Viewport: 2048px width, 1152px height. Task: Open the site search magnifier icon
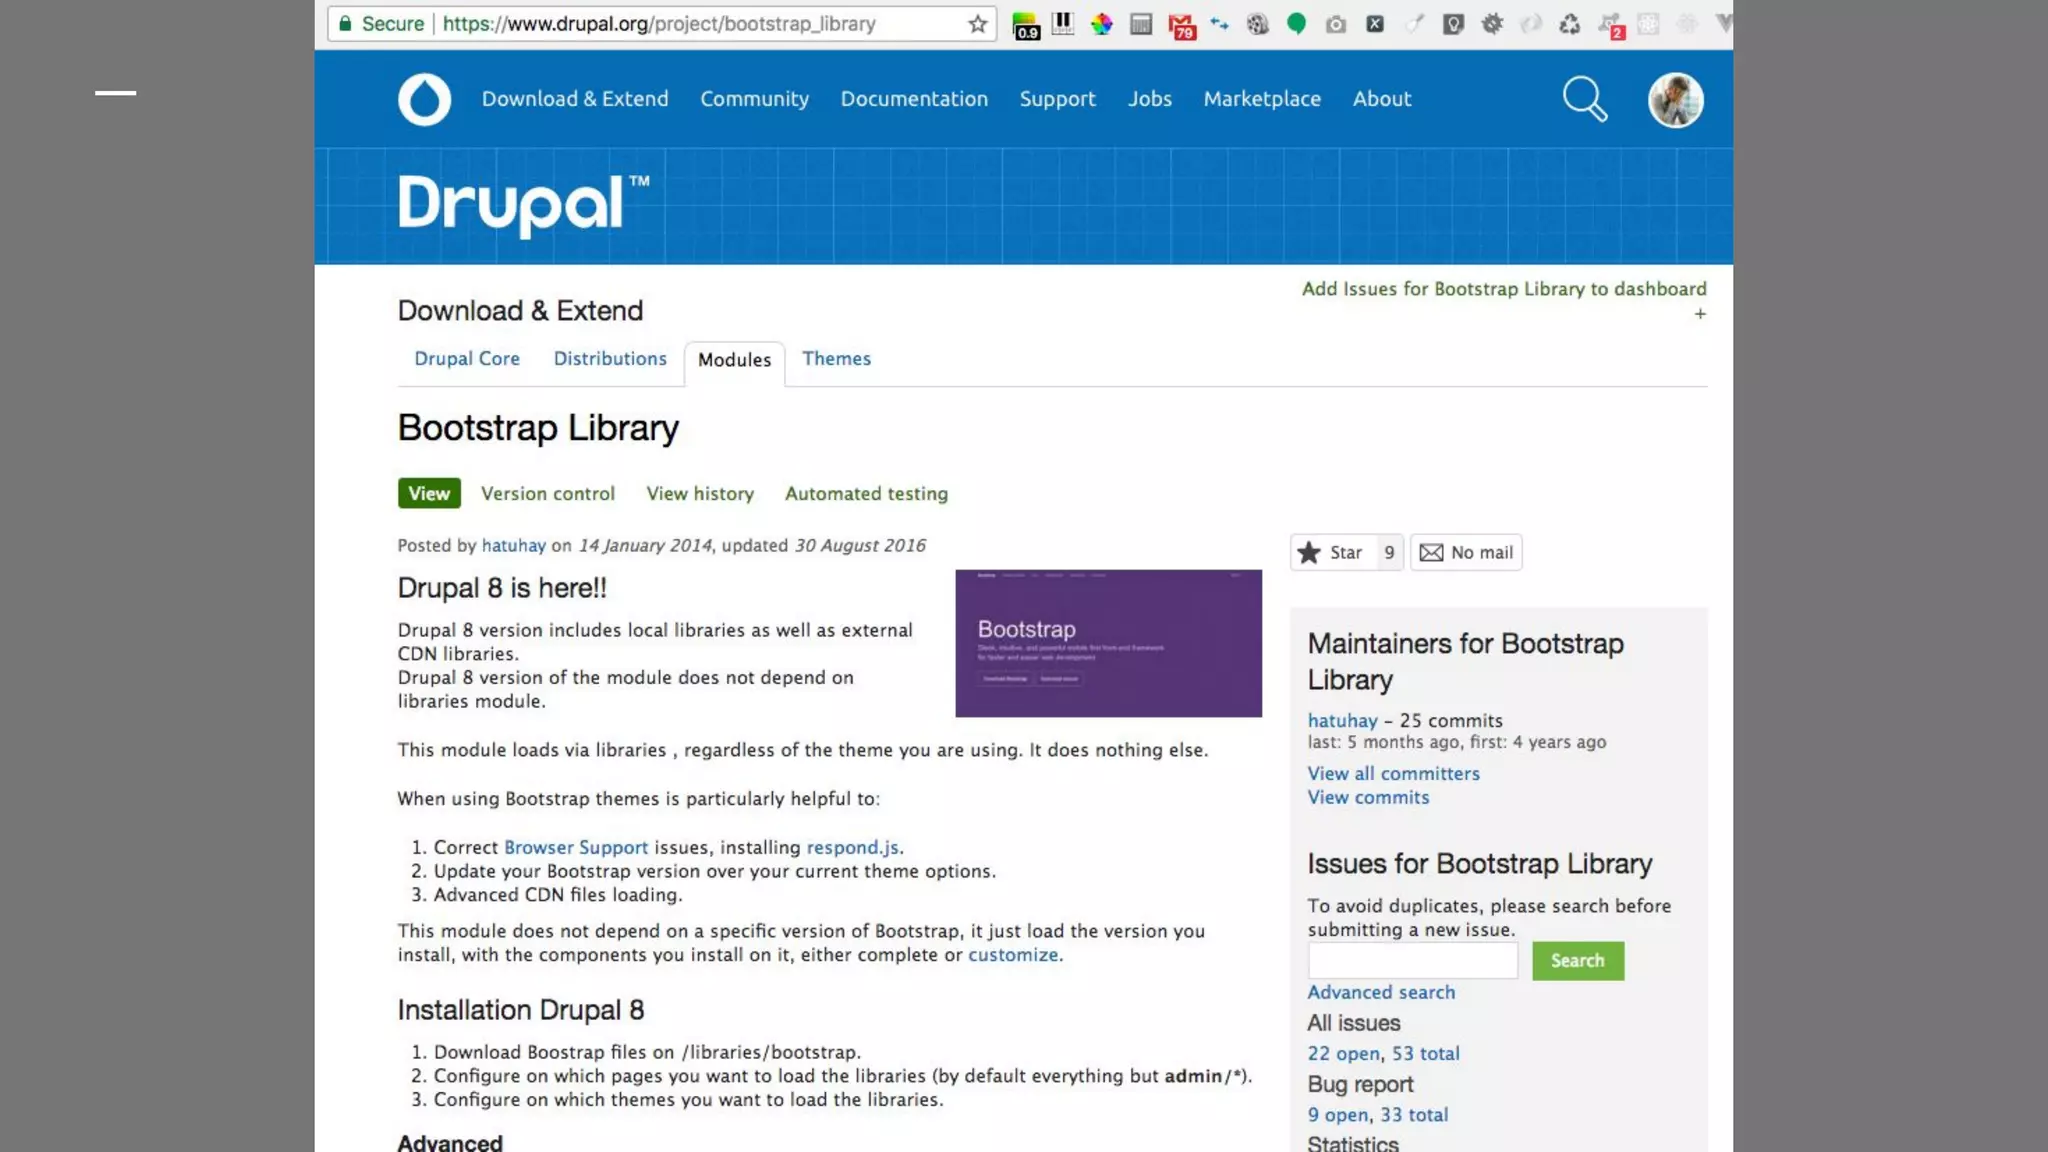tap(1585, 99)
